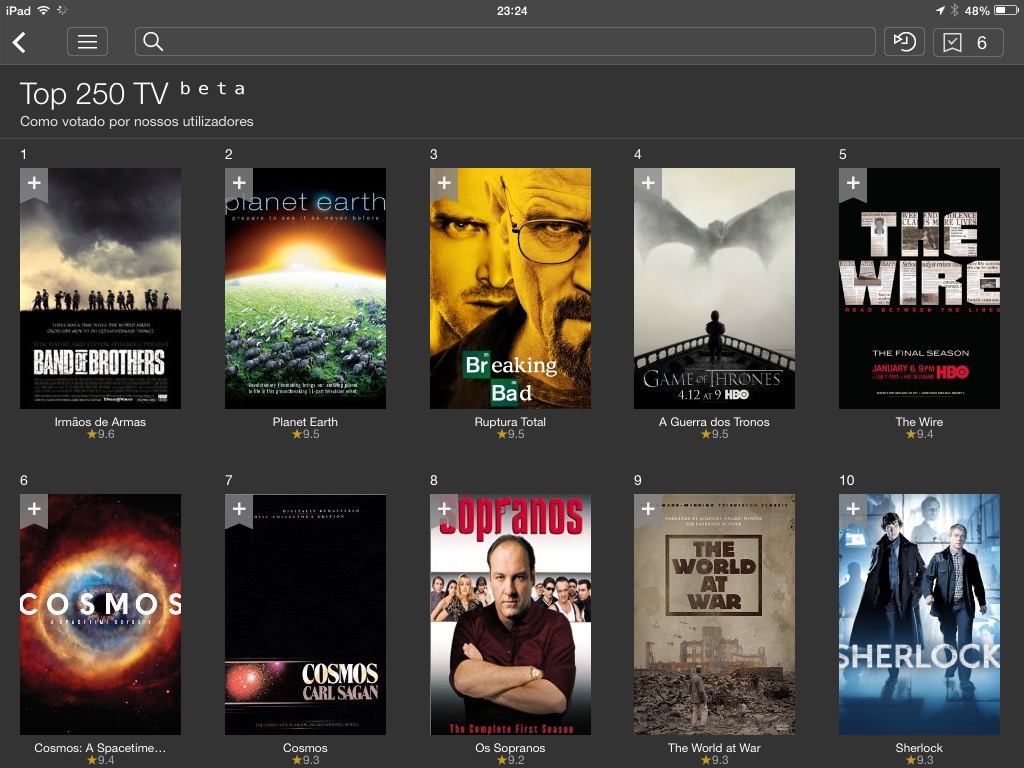Tap the plus ribbon on The Wire poster
Viewport: 1024px width, 768px height.
click(x=853, y=183)
